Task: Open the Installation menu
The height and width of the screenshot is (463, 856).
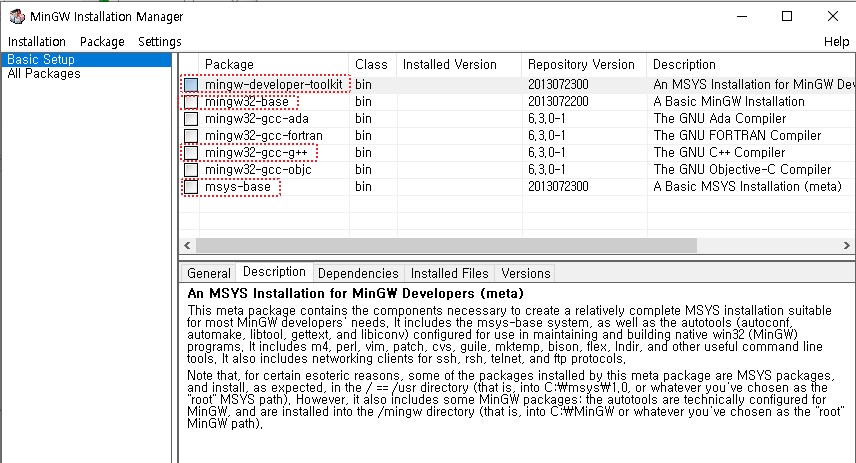Action: [37, 41]
